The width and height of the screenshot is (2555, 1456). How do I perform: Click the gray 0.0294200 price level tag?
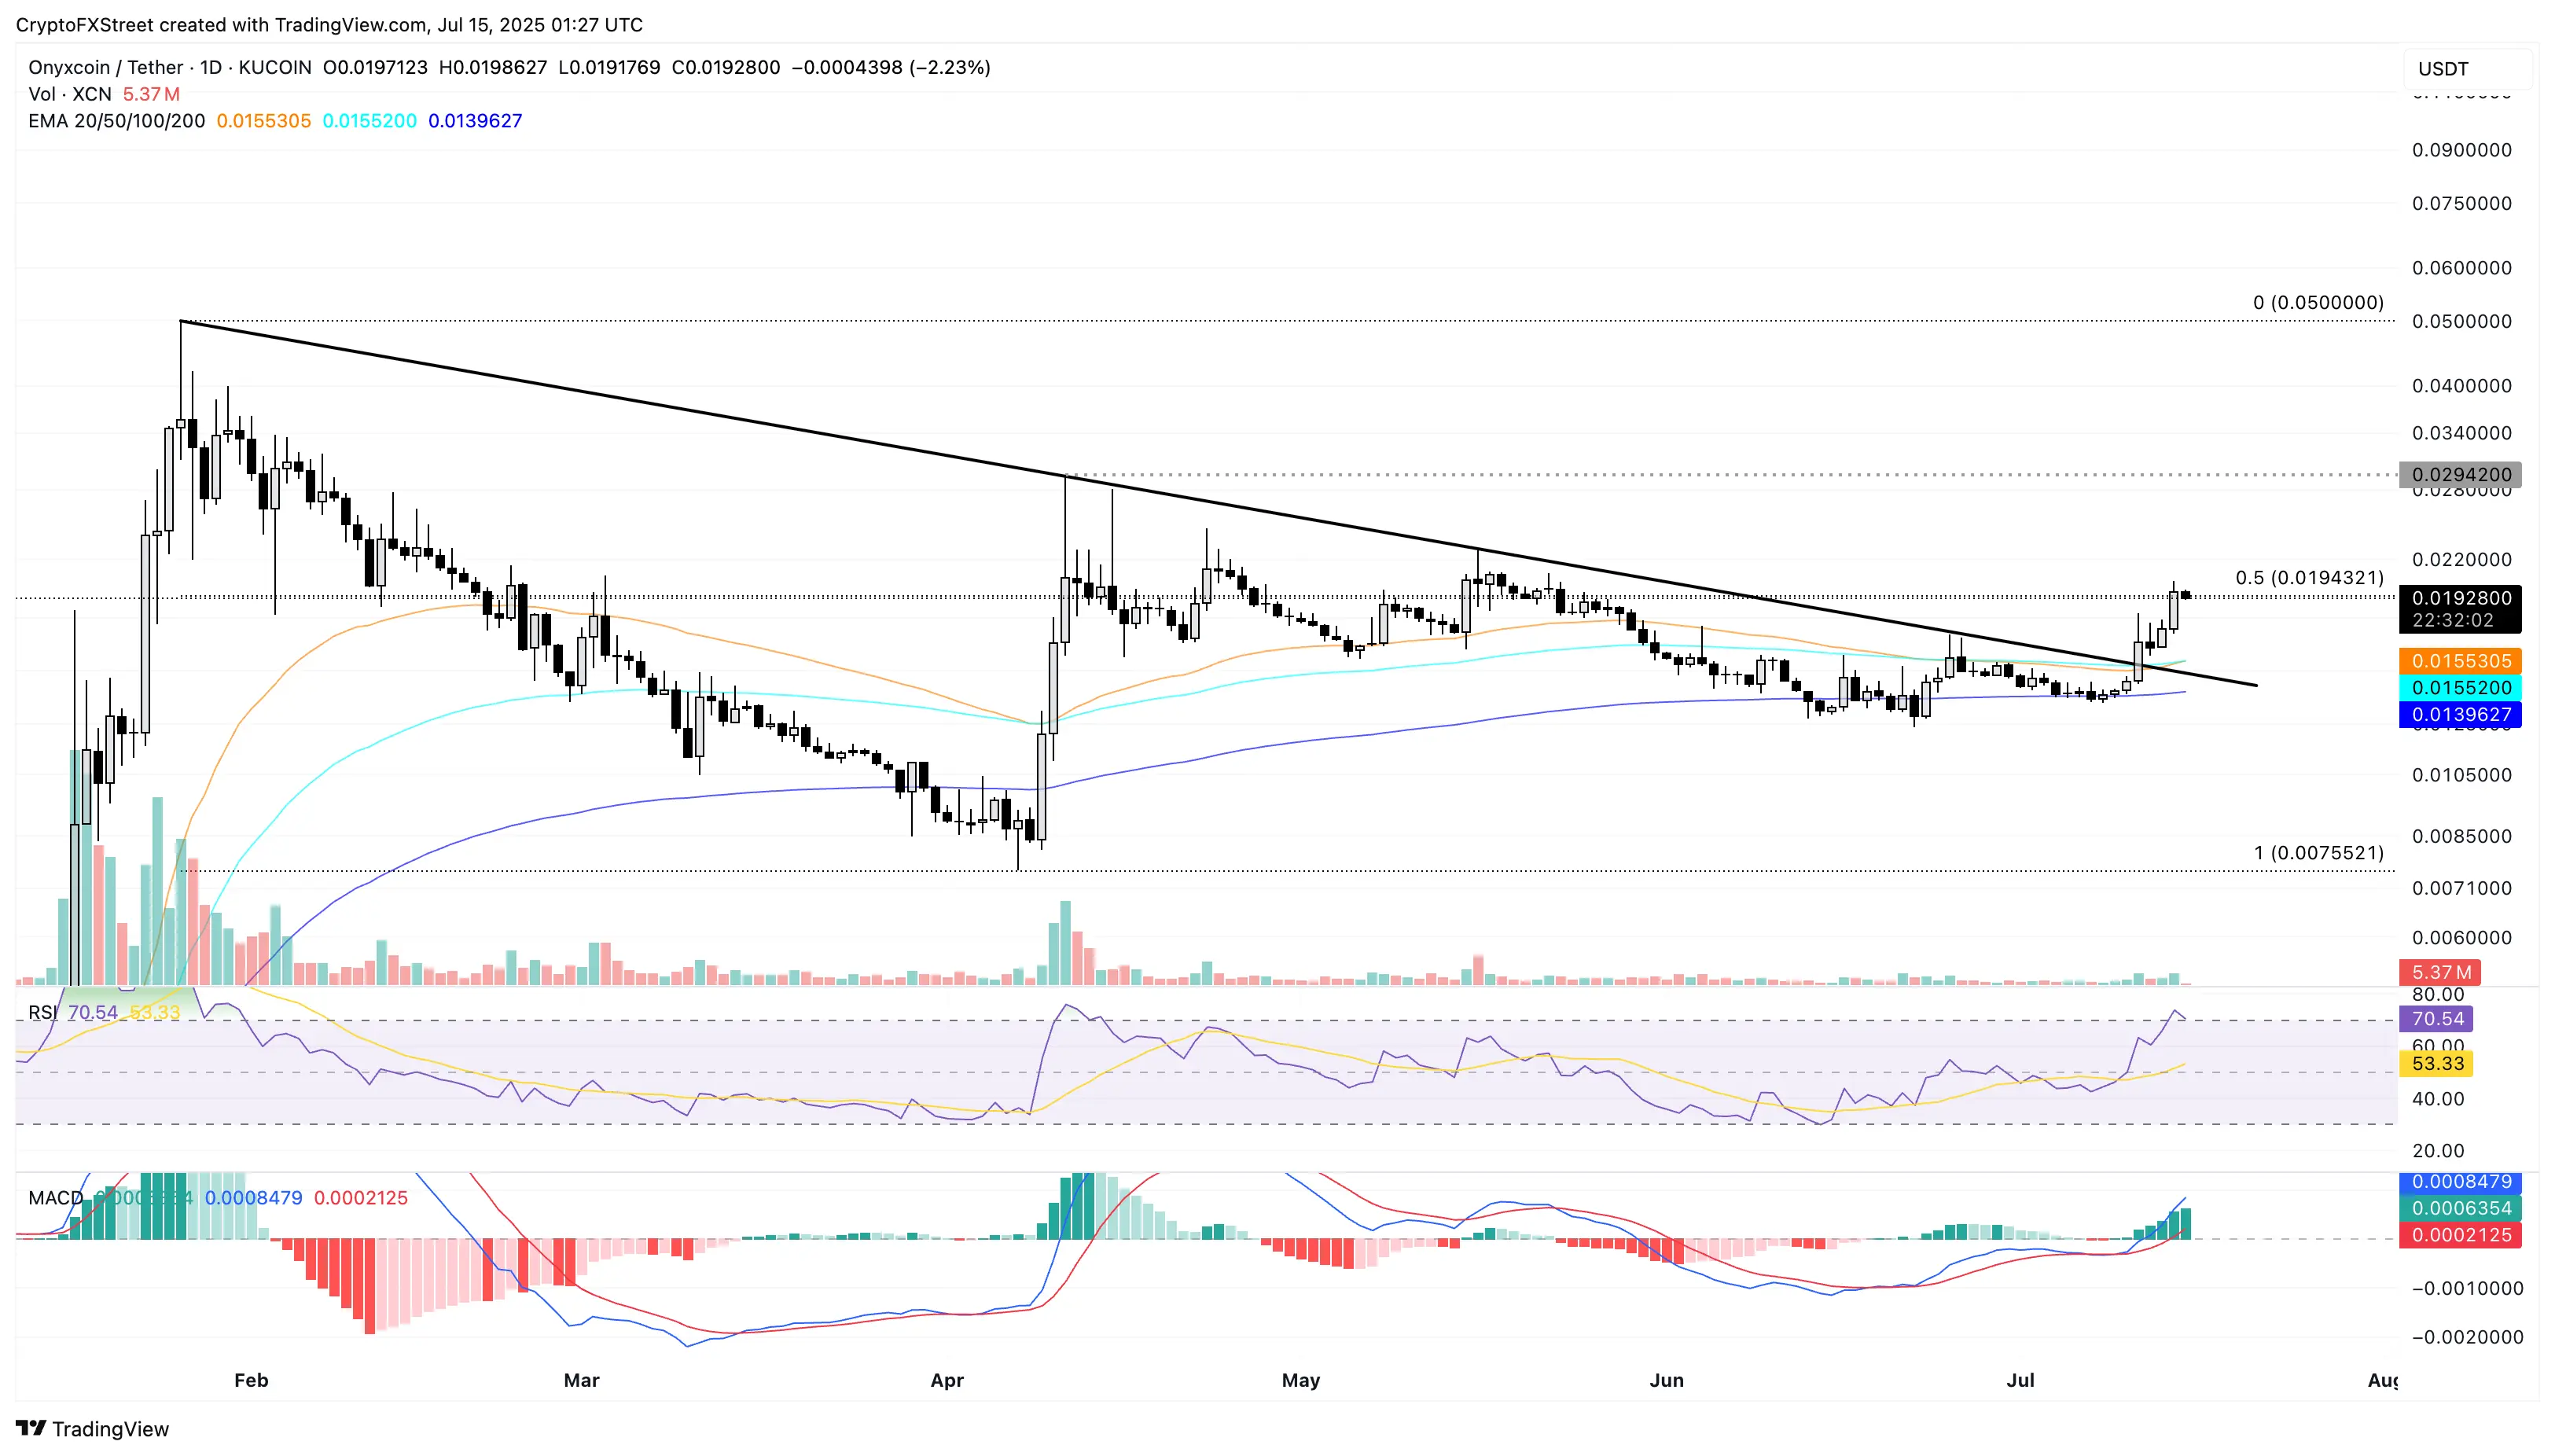click(2460, 475)
